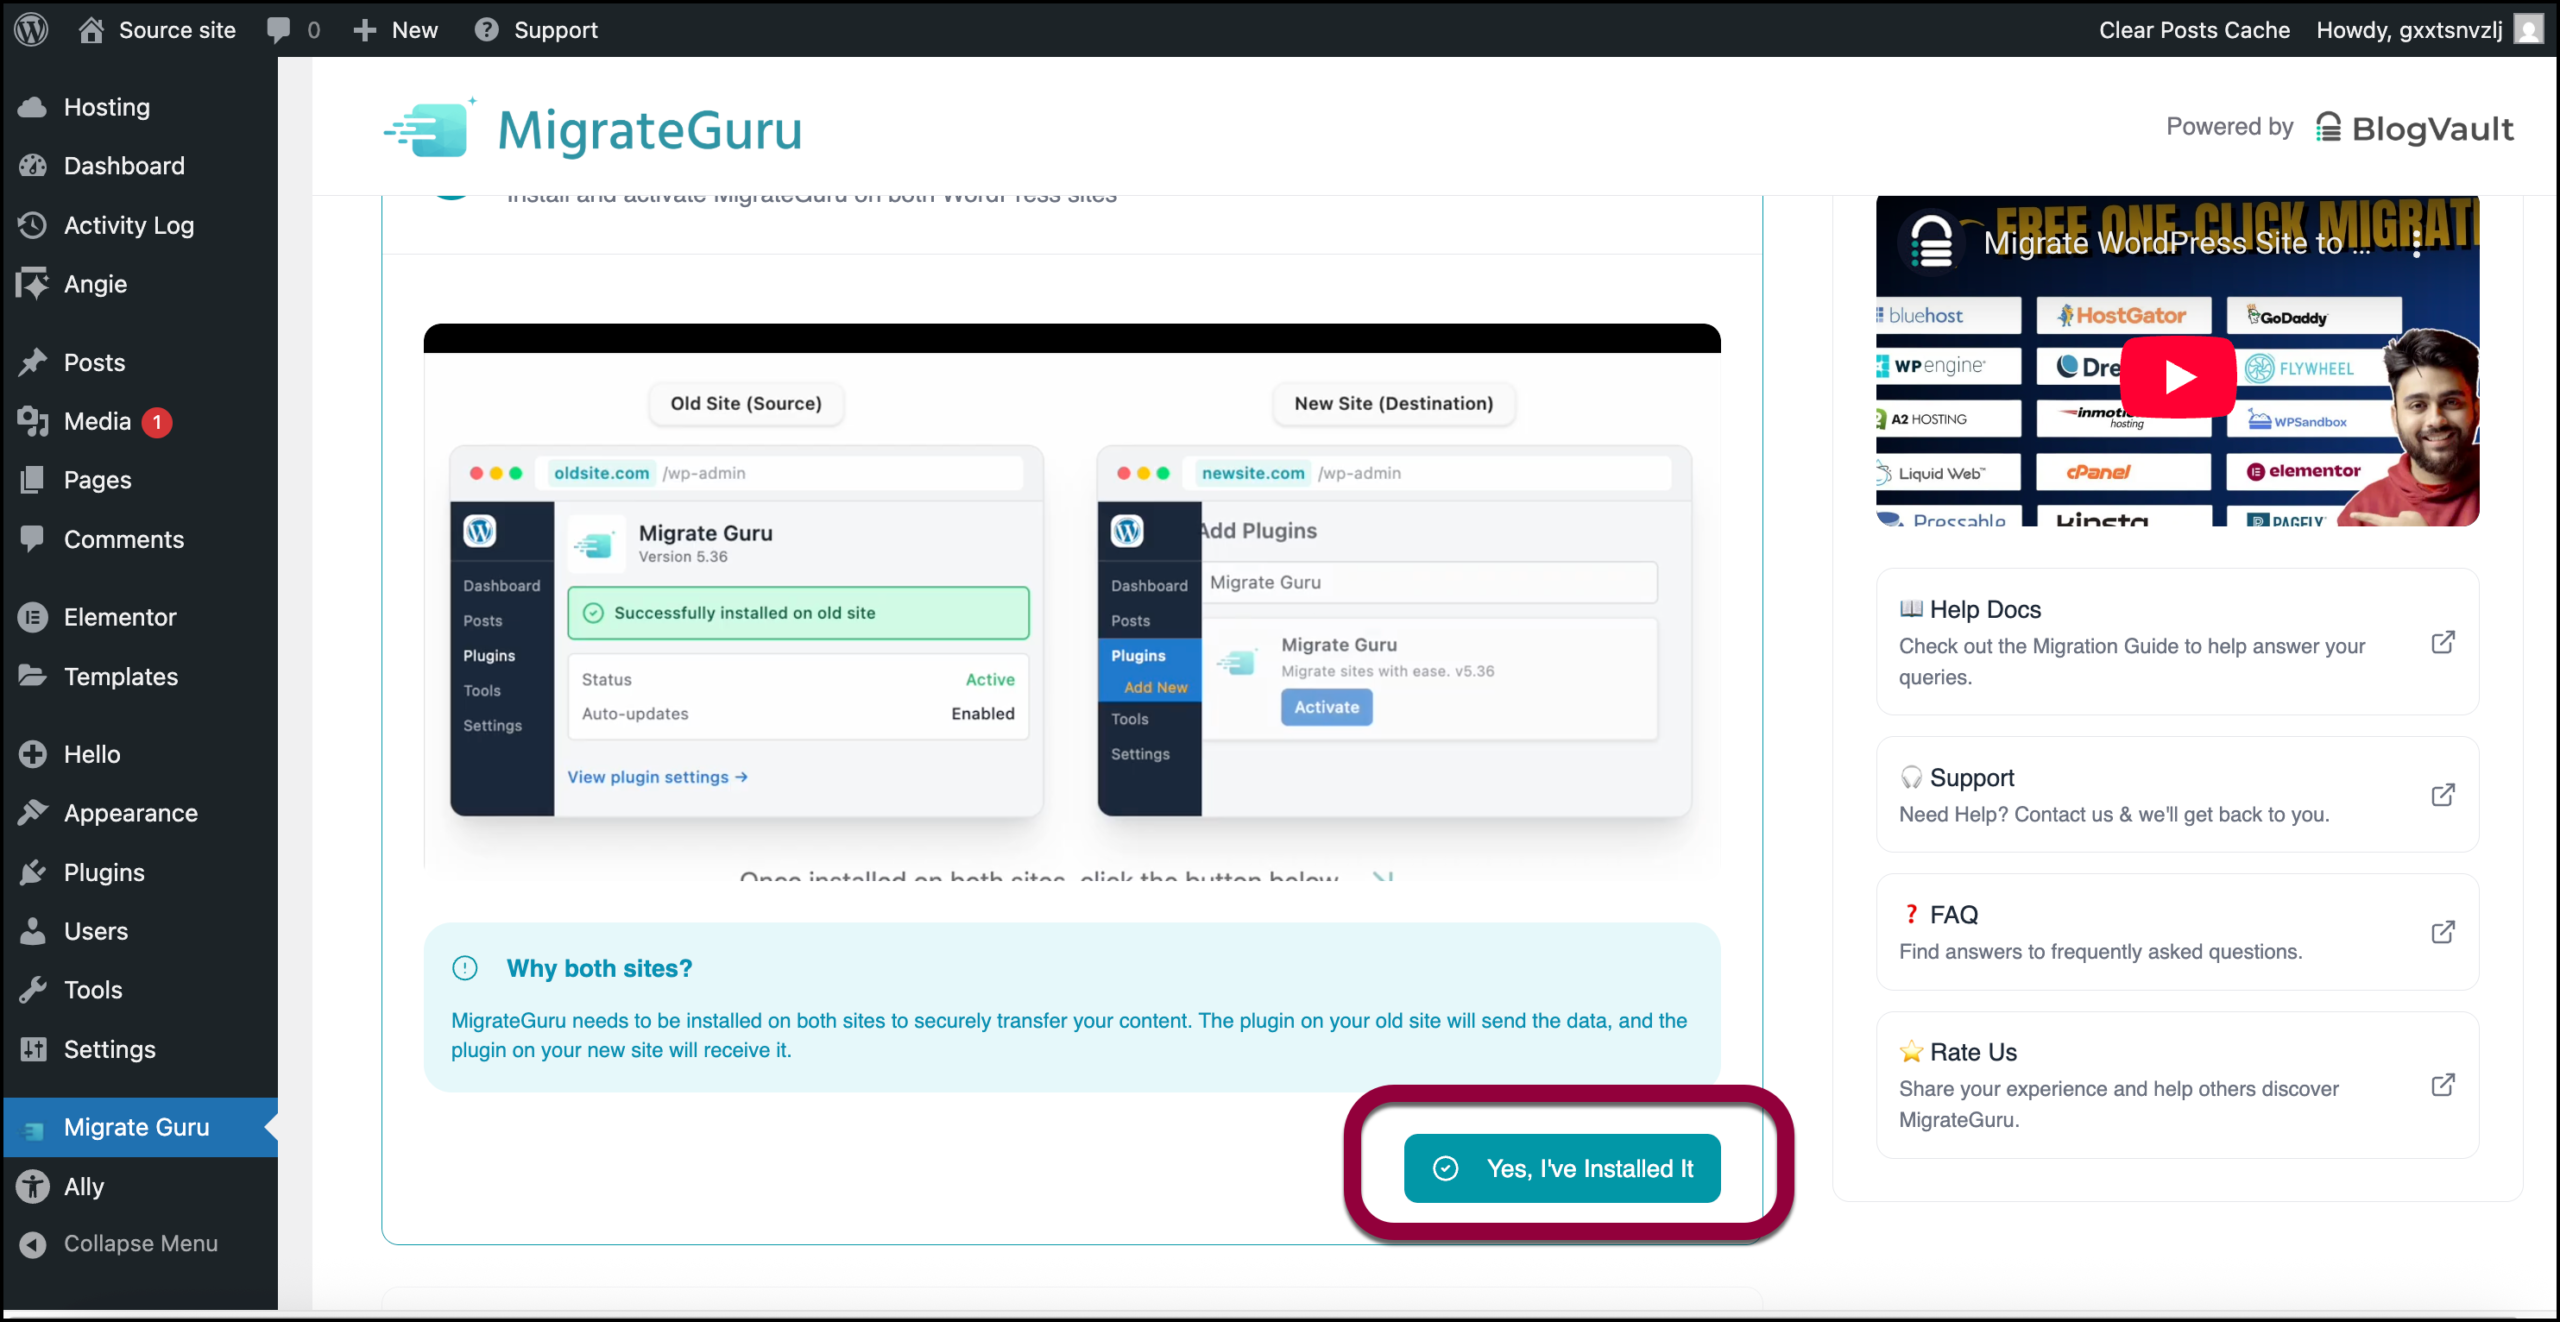Click the WordPress logo icon
The height and width of the screenshot is (1322, 2560).
pyautogui.click(x=31, y=29)
